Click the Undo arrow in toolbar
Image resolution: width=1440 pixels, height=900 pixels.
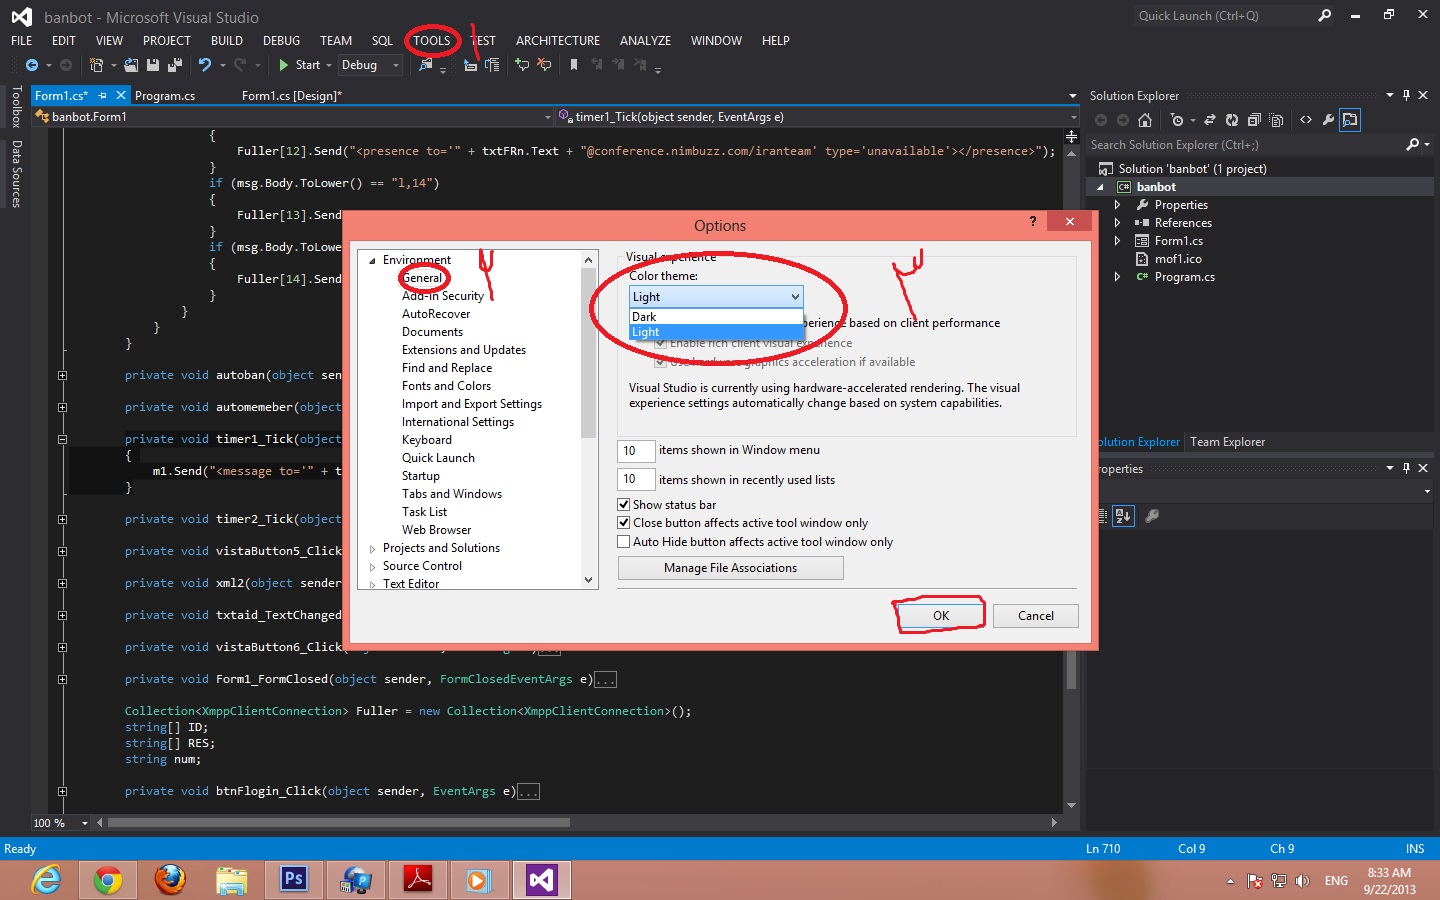pos(205,65)
